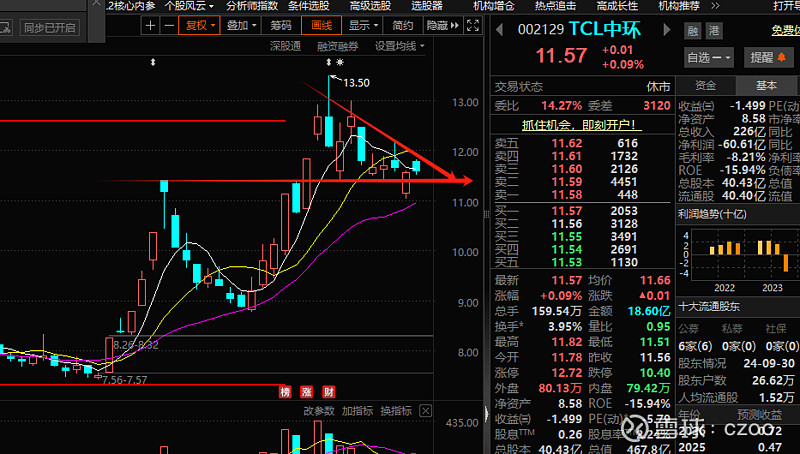Go to previous stock with left arrow
The image size is (800, 454).
499,30
